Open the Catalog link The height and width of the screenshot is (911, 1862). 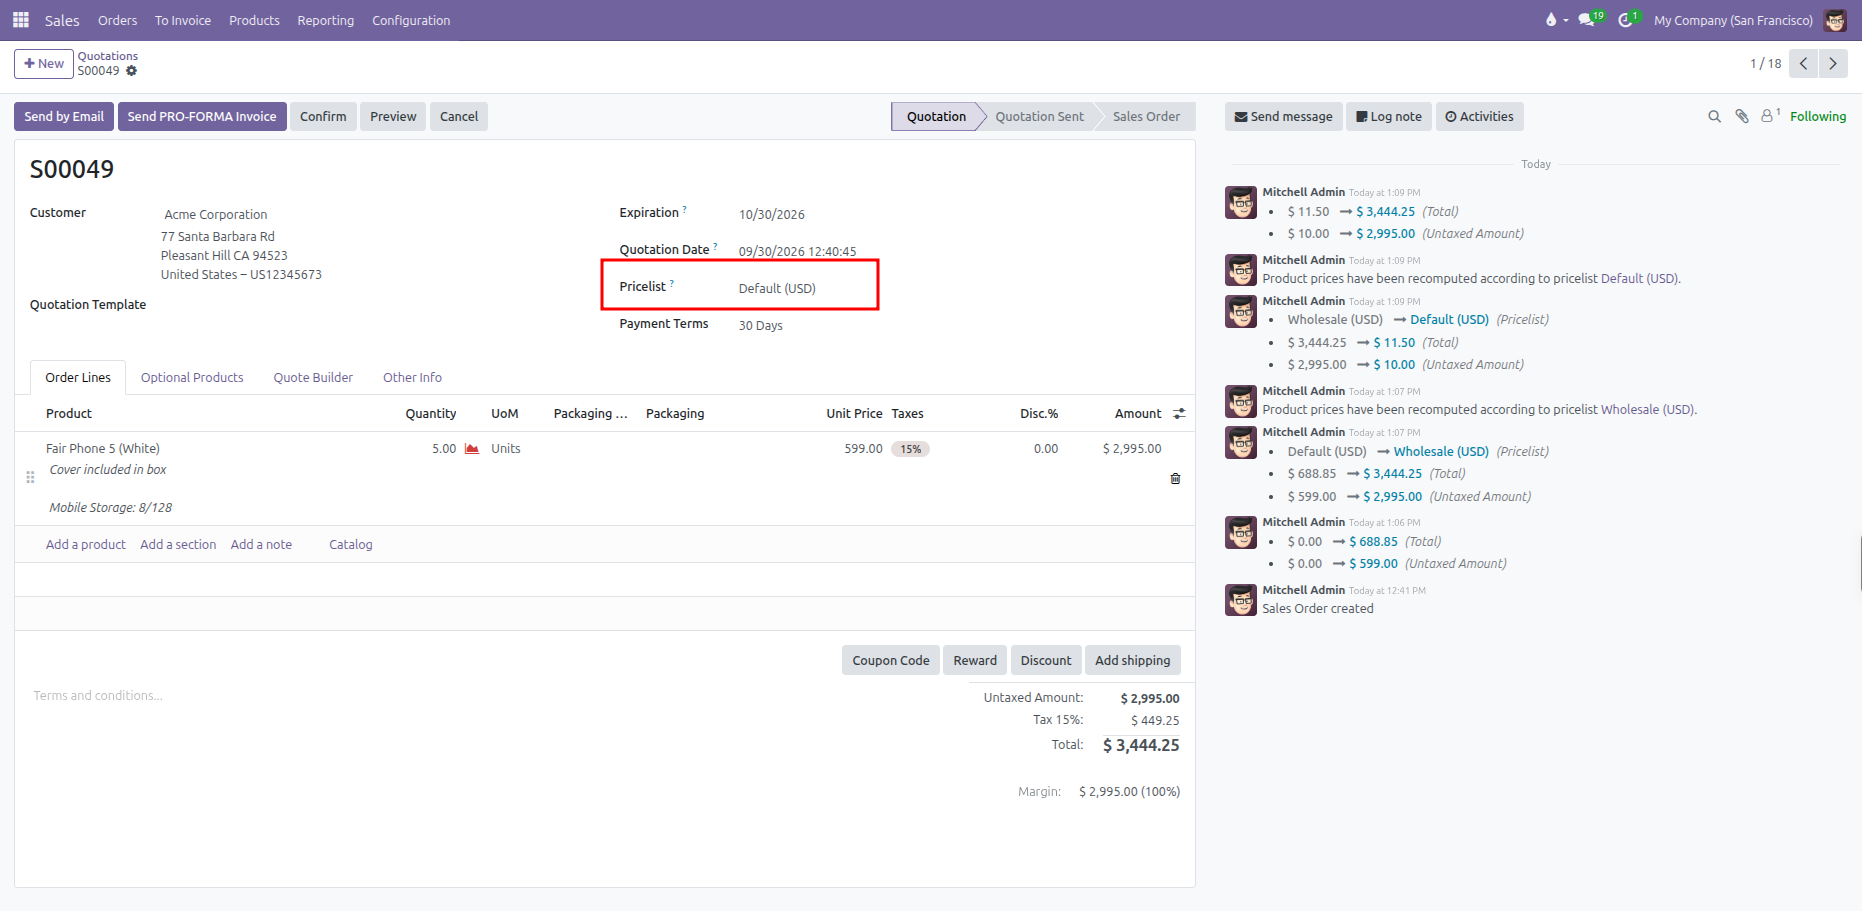click(x=351, y=545)
